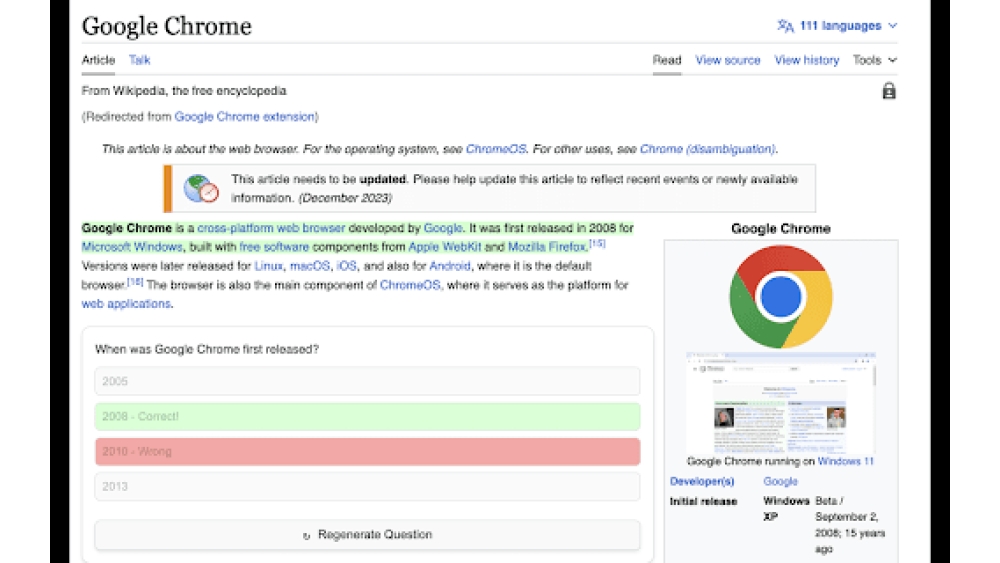The image size is (1000, 563).
Task: Click the regenerate refresh icon
Action: (x=306, y=536)
